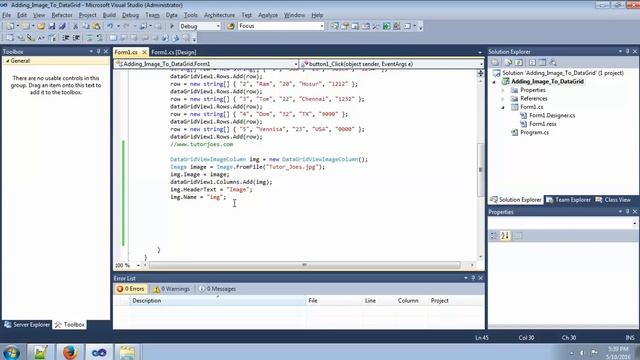Image resolution: width=640 pixels, height=360 pixels.
Task: Close the Form1.cs editor tab
Action: point(144,52)
